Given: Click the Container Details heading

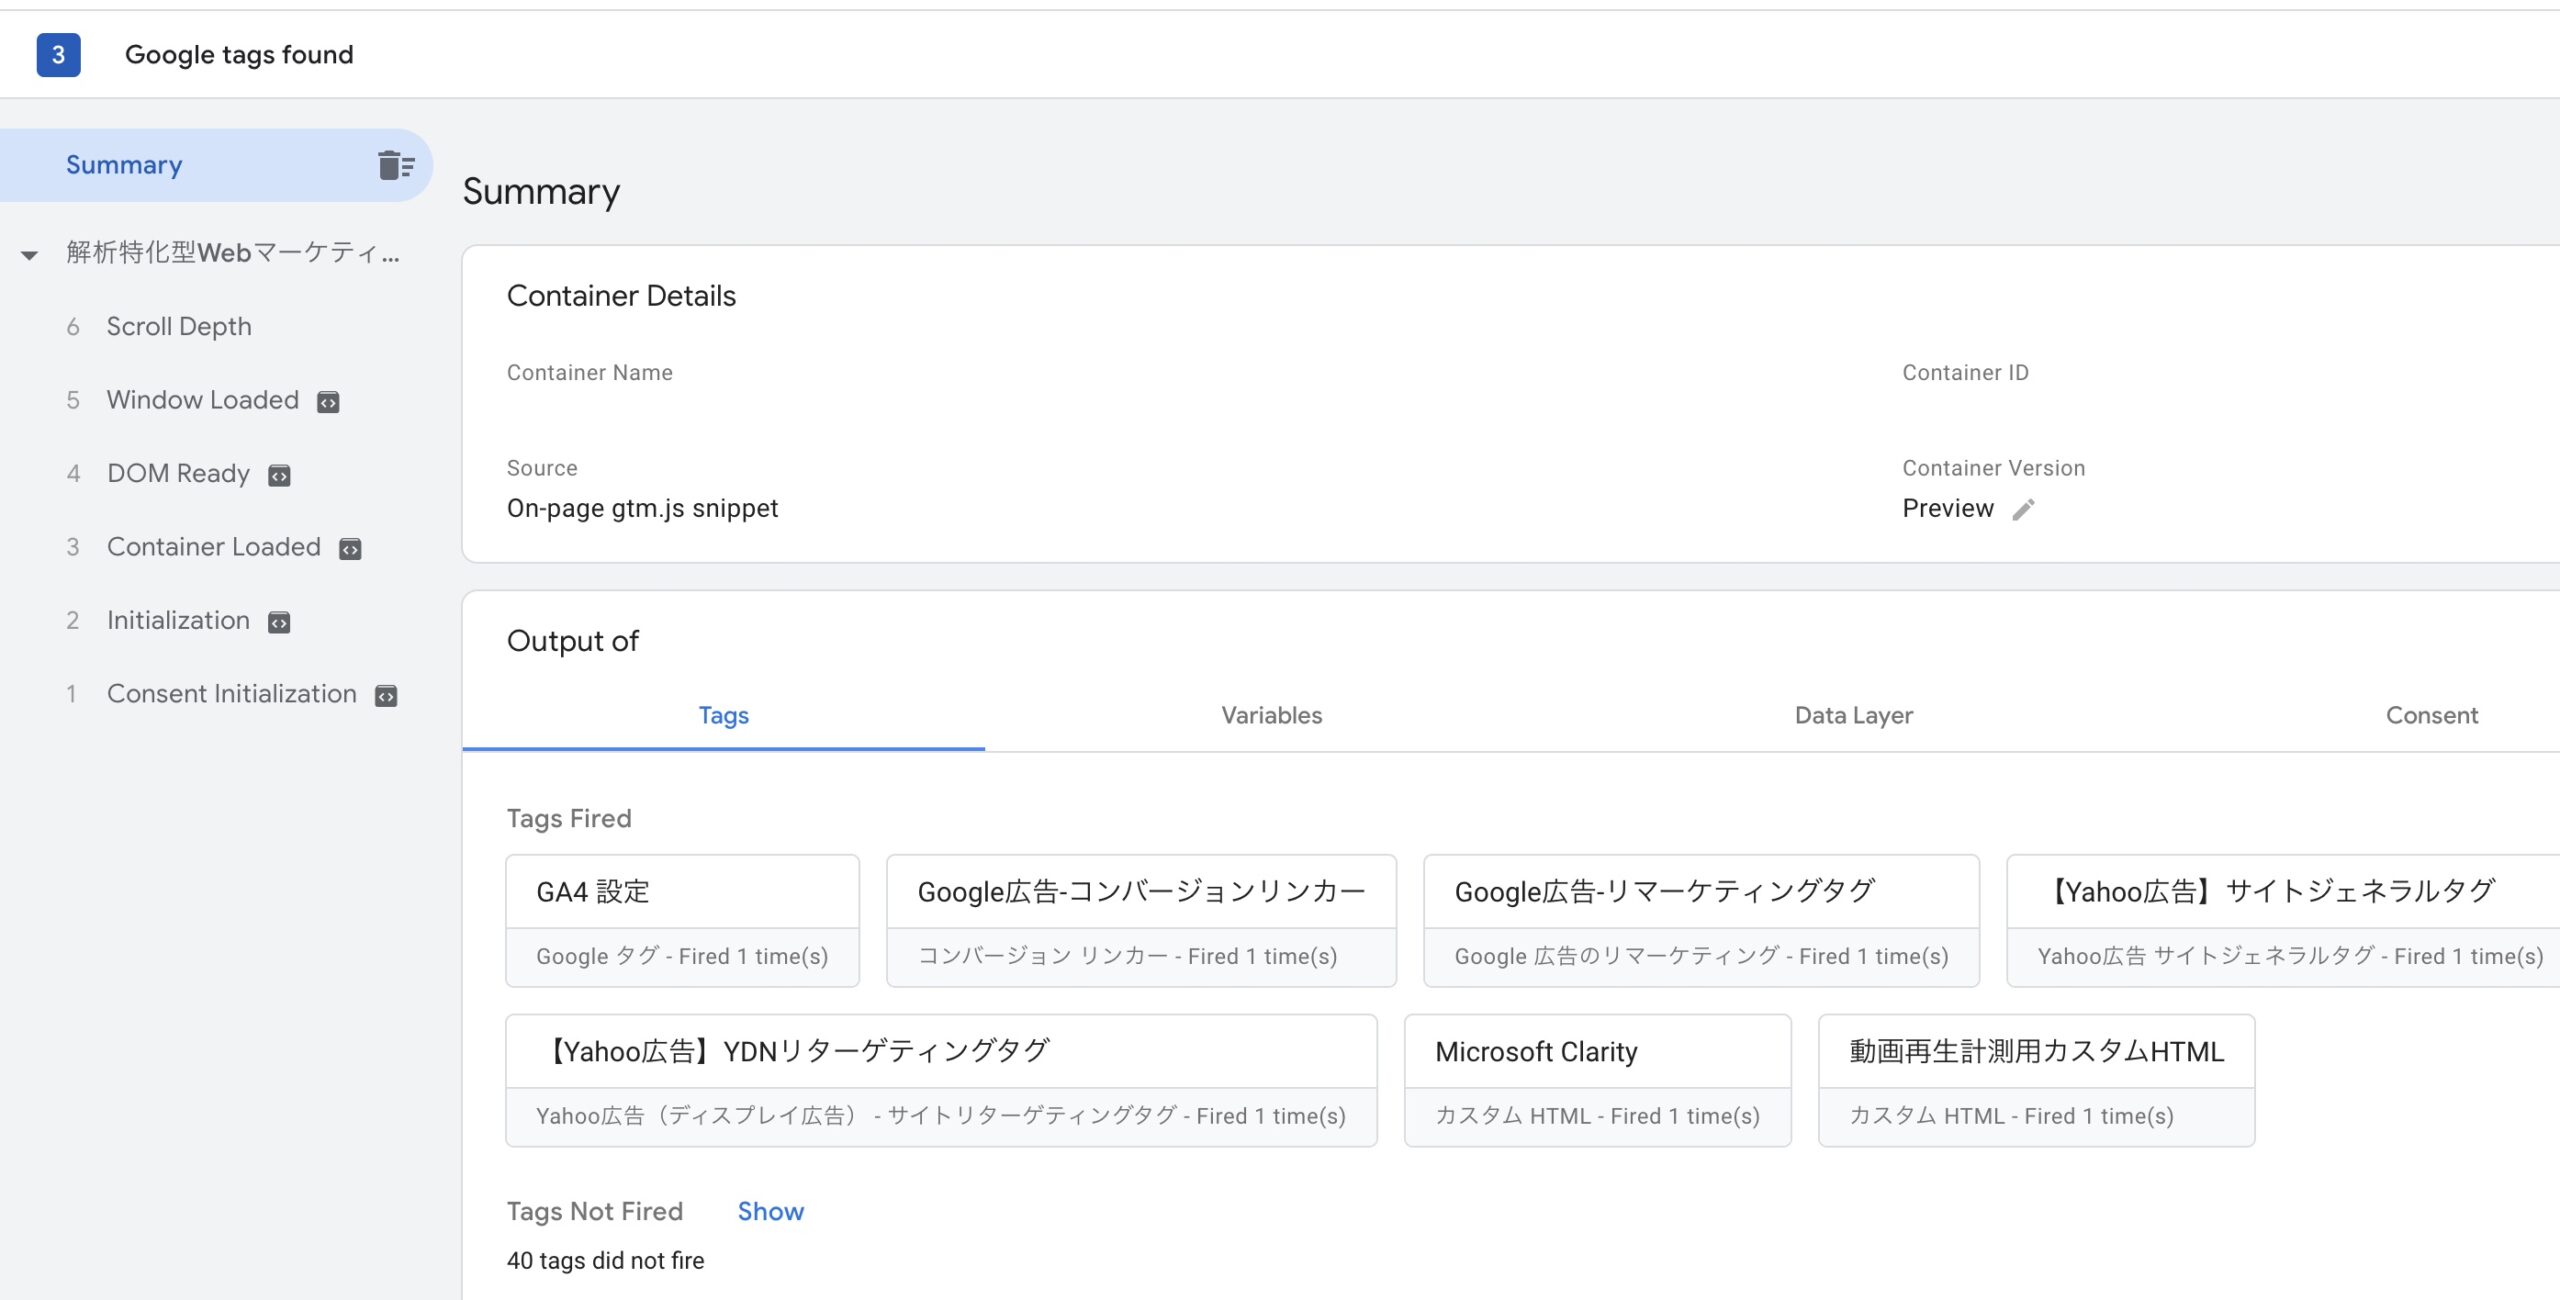Looking at the screenshot, I should [x=621, y=296].
